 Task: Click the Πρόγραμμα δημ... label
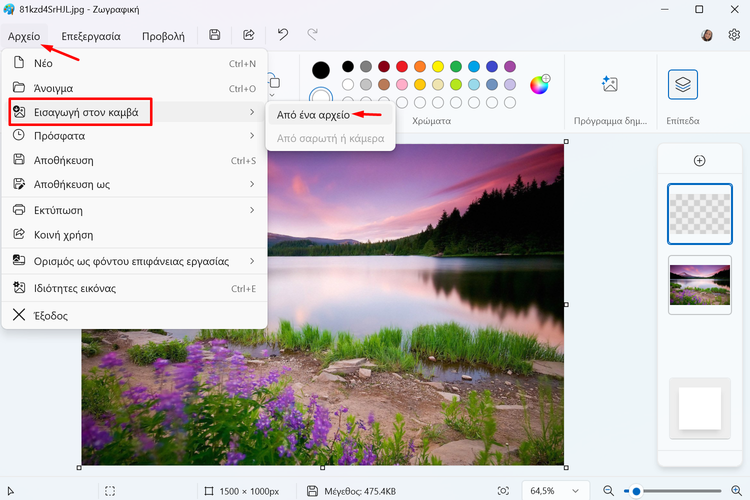click(x=610, y=121)
